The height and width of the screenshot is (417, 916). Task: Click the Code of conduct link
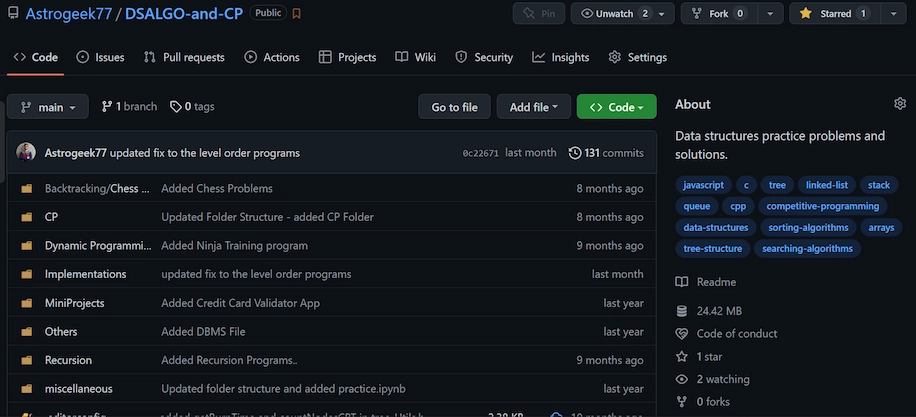click(x=726, y=333)
